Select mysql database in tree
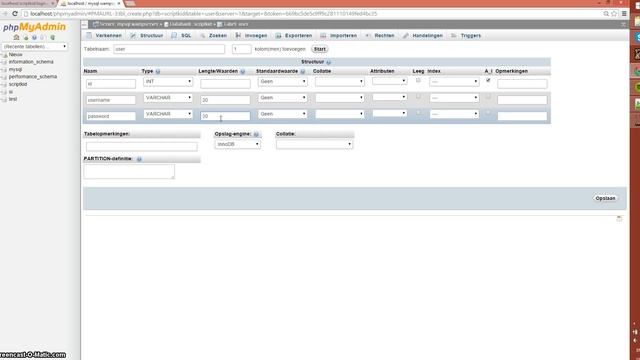The image size is (640, 360). (x=16, y=69)
